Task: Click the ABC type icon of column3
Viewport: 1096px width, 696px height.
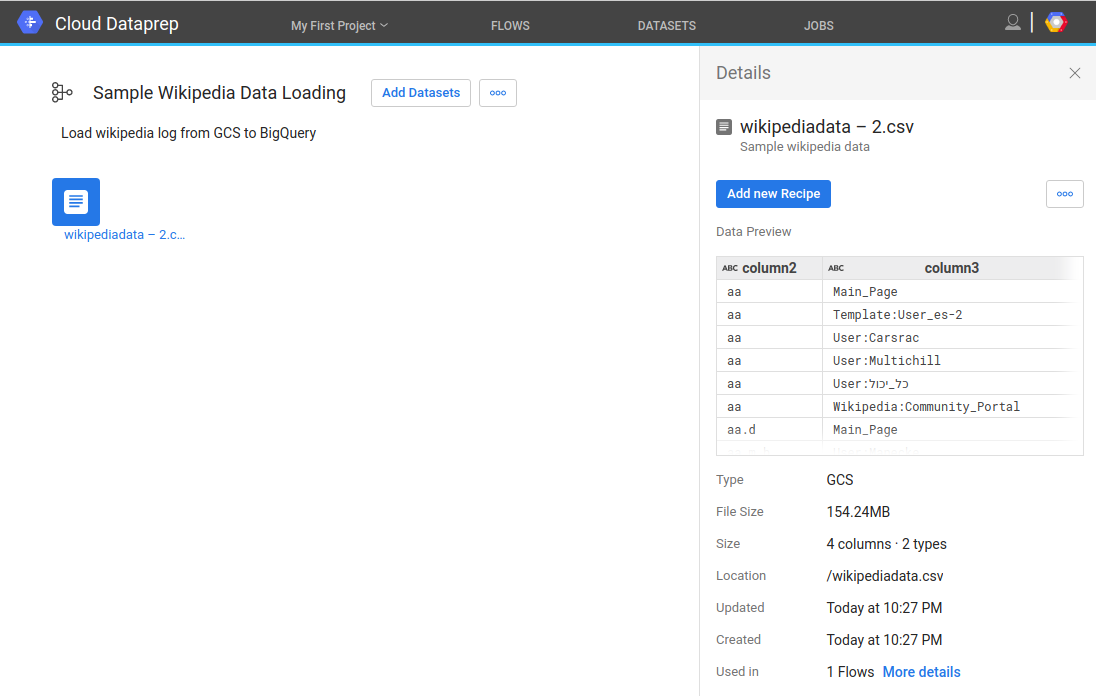Action: [x=836, y=268]
